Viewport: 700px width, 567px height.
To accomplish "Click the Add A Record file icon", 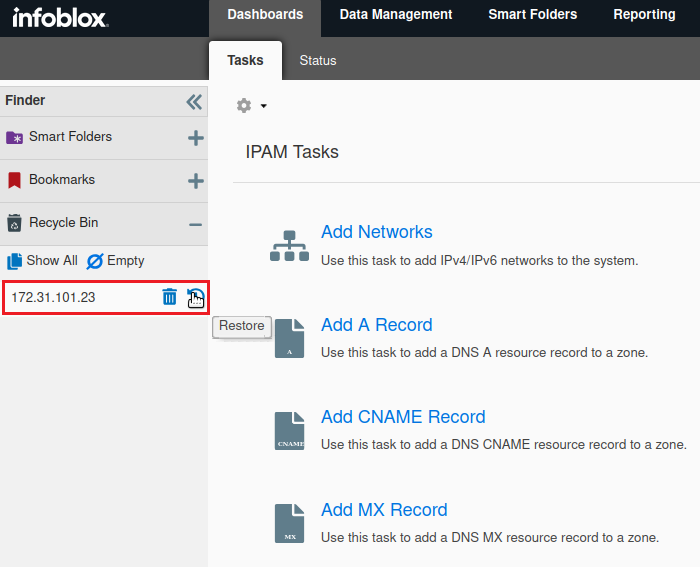I will coord(289,339).
